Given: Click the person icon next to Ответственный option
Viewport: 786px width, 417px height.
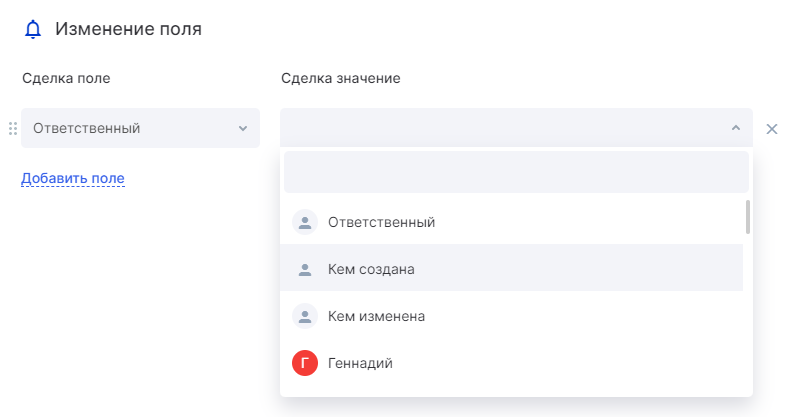Looking at the screenshot, I should point(305,222).
